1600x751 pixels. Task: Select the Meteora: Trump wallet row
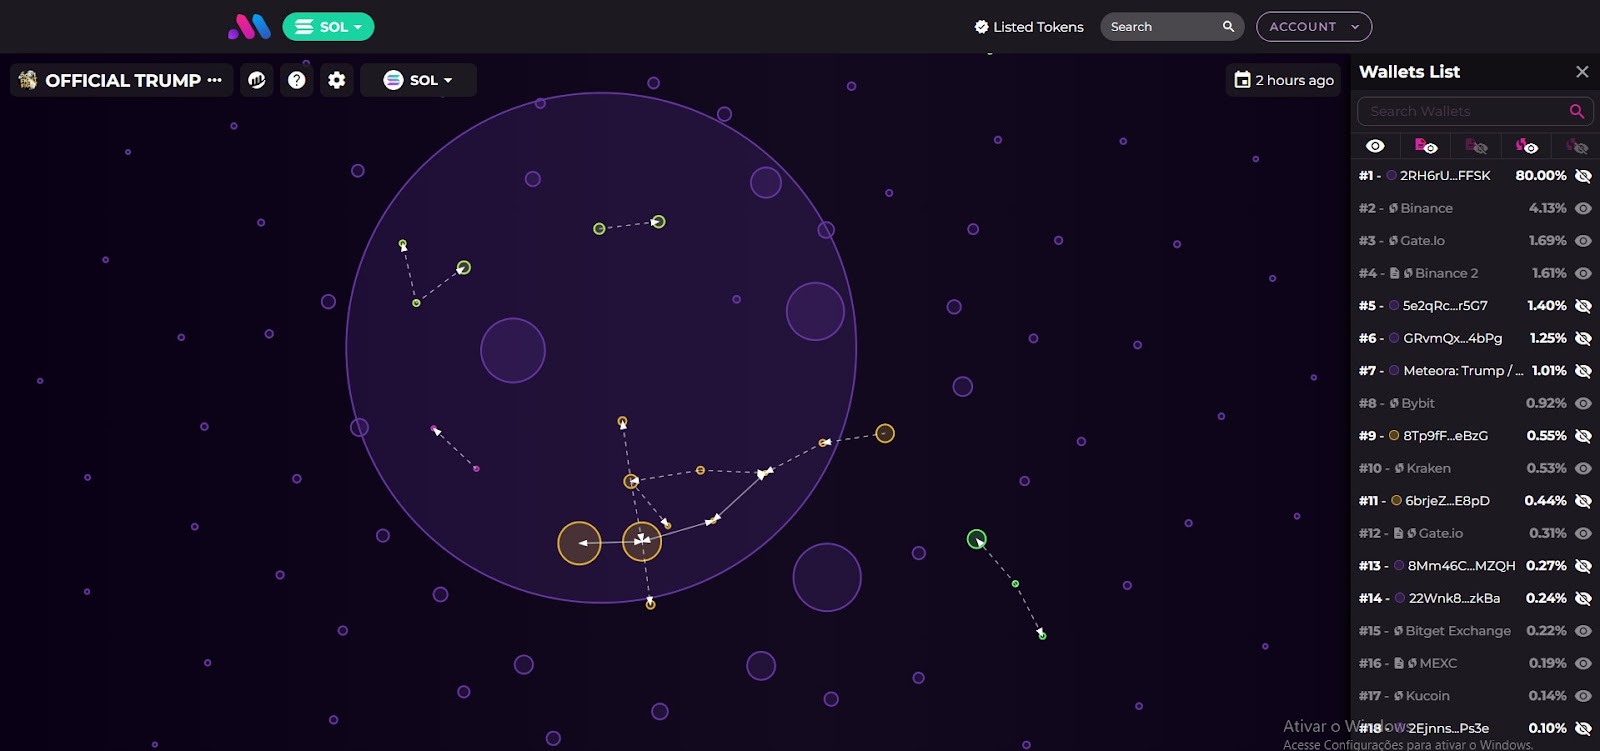click(1475, 371)
